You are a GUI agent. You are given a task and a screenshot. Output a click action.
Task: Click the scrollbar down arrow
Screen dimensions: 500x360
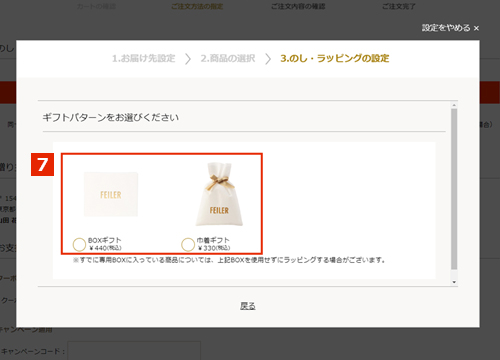coord(454,282)
